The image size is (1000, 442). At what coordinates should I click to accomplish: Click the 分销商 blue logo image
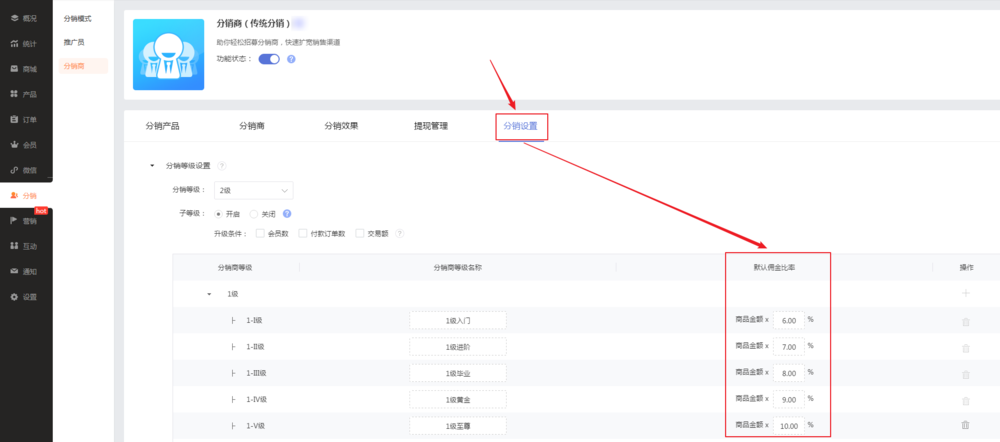click(x=168, y=54)
